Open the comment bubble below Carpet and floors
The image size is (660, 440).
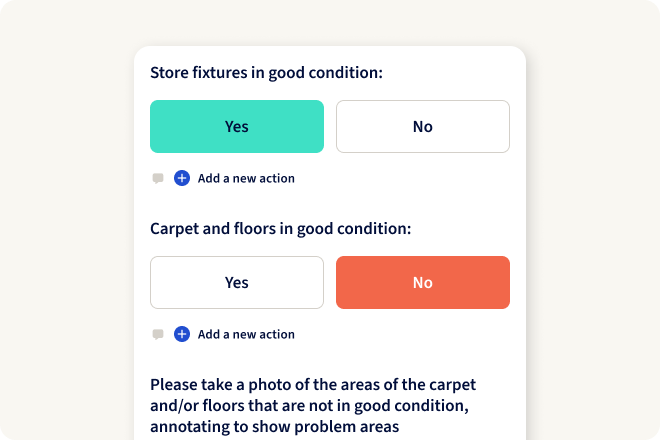pyautogui.click(x=157, y=334)
